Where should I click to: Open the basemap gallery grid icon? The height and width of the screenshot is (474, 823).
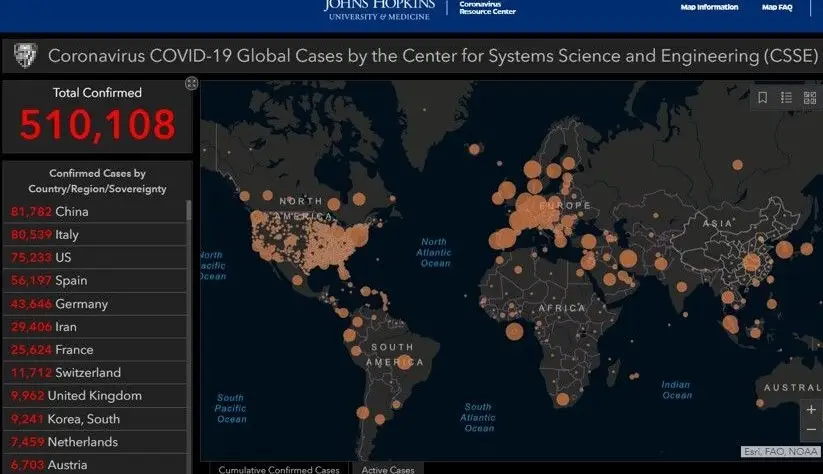coord(810,97)
